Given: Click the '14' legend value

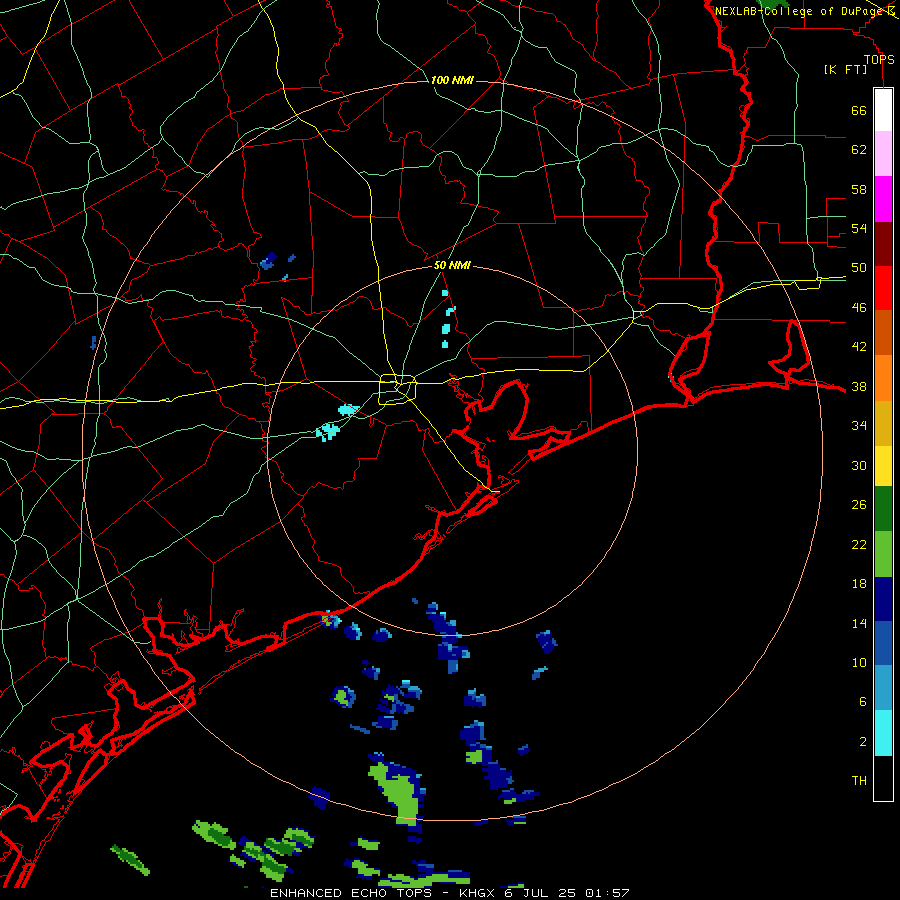Looking at the screenshot, I should tap(859, 623).
